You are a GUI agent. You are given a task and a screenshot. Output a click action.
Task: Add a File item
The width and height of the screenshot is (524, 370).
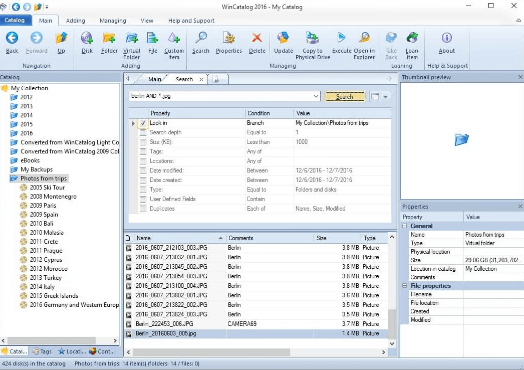tap(152, 42)
